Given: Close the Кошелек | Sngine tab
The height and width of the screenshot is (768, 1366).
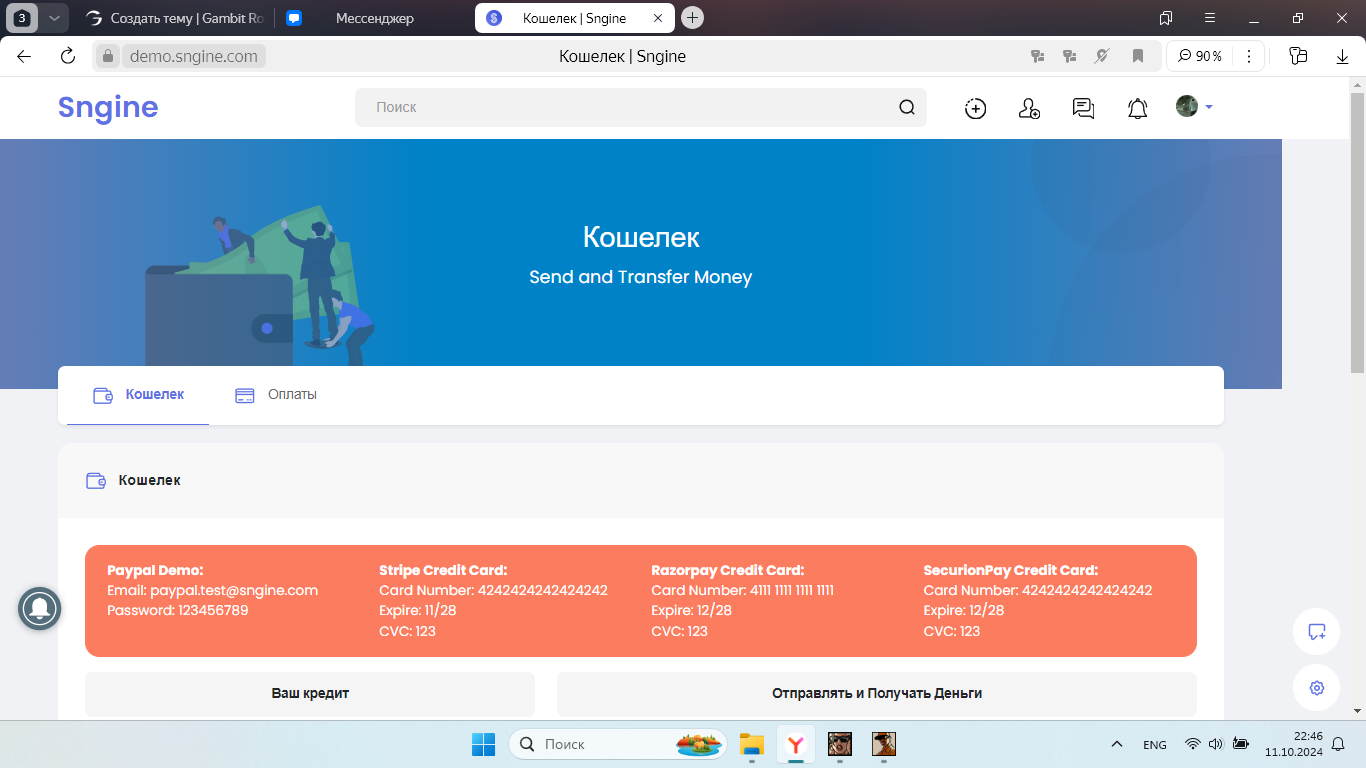Looking at the screenshot, I should tap(656, 18).
